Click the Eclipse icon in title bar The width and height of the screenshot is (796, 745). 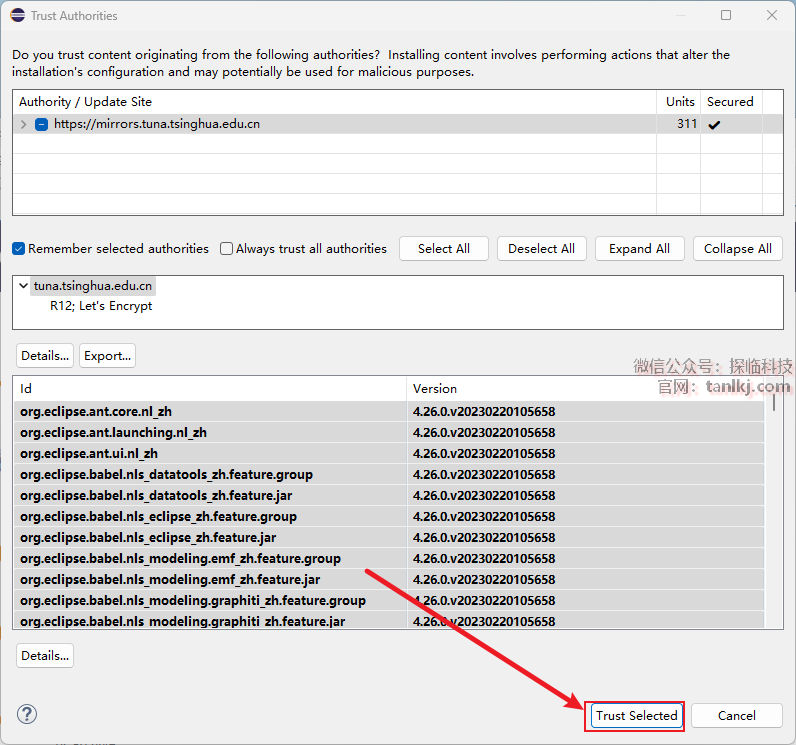point(17,15)
